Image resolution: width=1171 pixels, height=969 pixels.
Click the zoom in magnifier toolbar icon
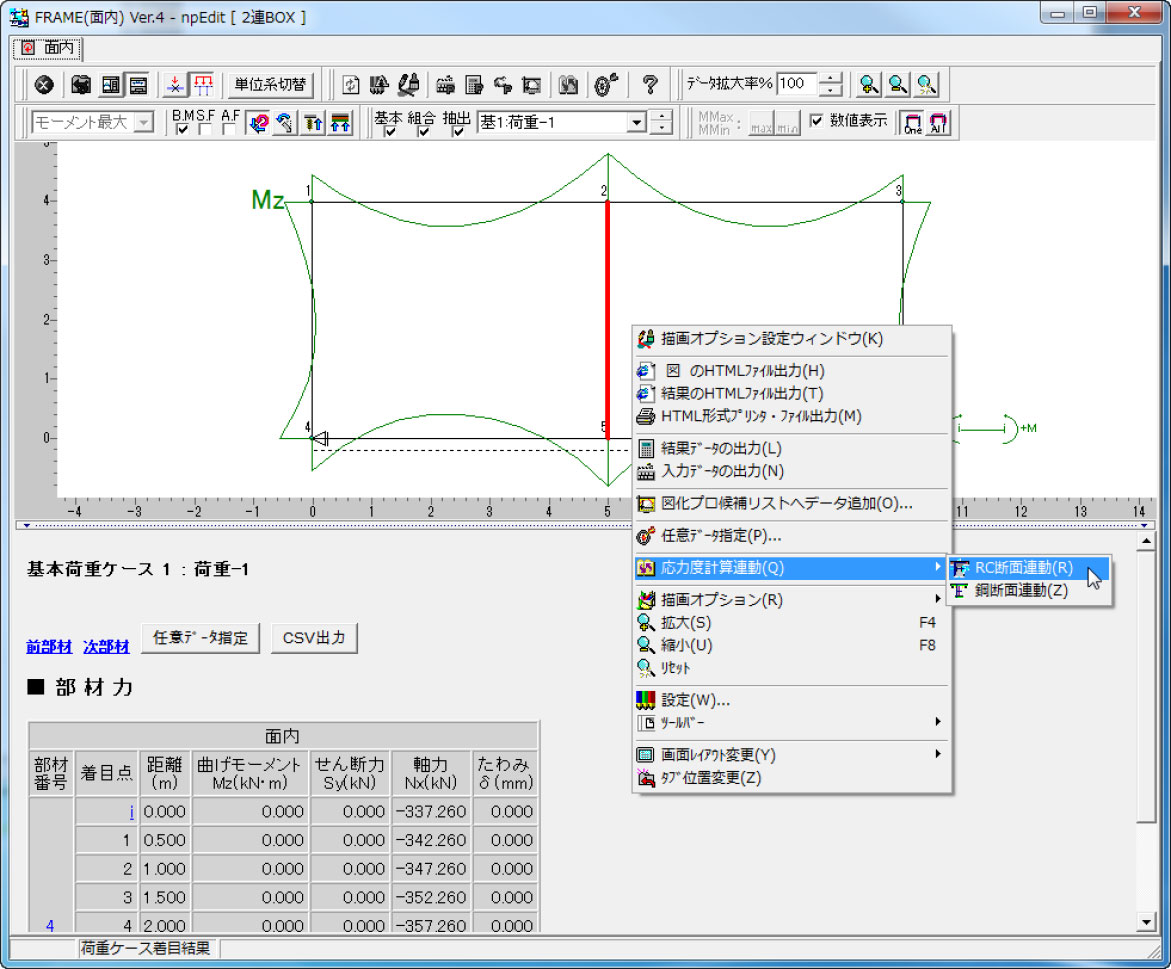(x=869, y=85)
